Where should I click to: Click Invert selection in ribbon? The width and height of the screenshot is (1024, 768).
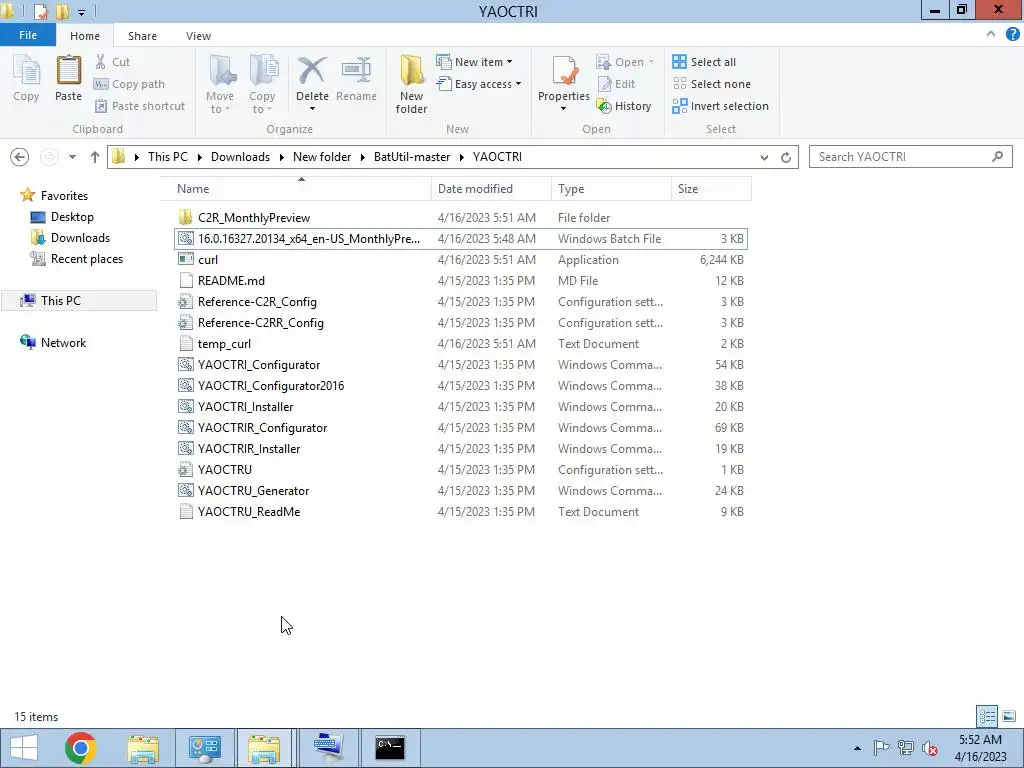coord(720,106)
